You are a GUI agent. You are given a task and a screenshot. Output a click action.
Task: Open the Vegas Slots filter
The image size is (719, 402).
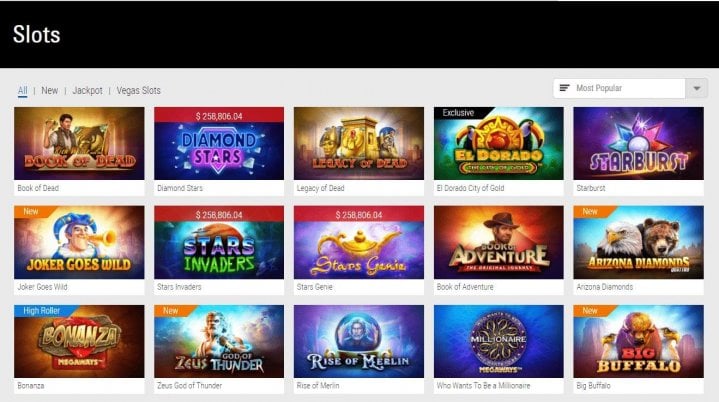[x=138, y=90]
